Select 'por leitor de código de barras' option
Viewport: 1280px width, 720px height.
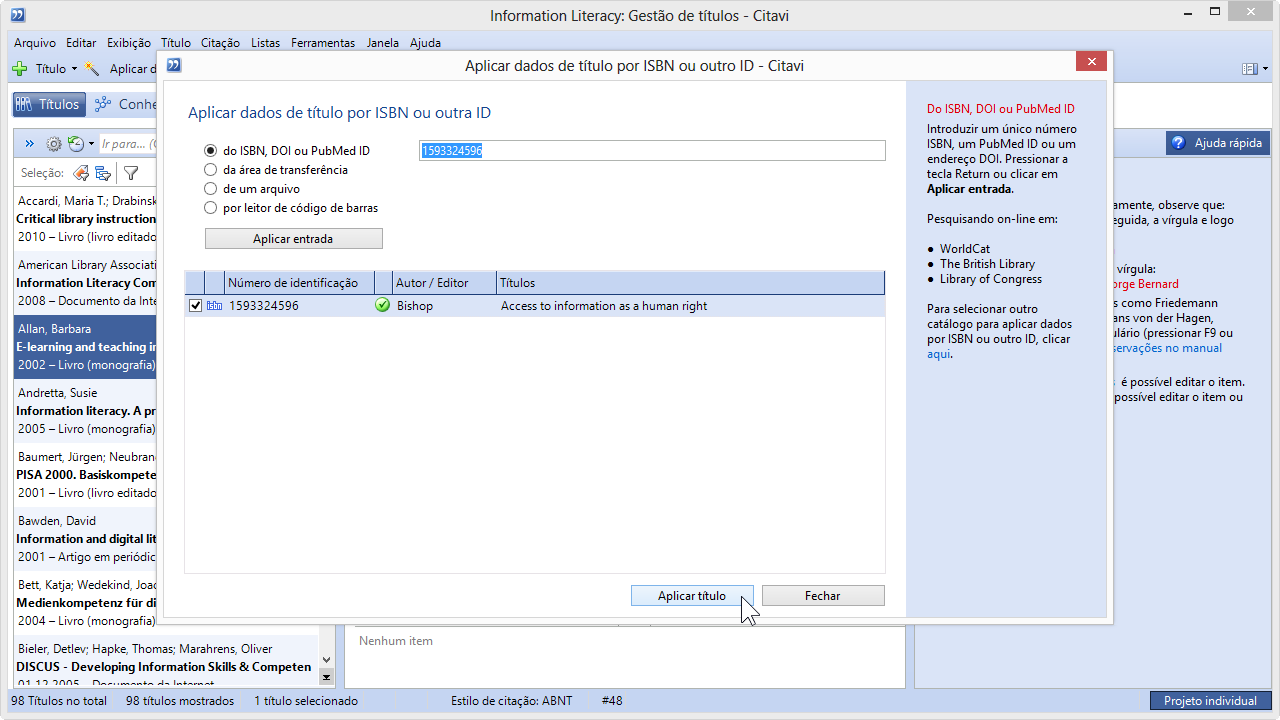click(210, 208)
